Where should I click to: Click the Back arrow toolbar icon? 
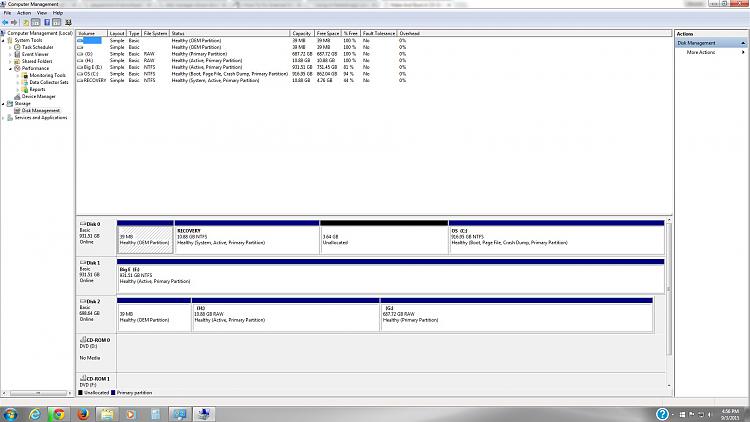point(5,22)
